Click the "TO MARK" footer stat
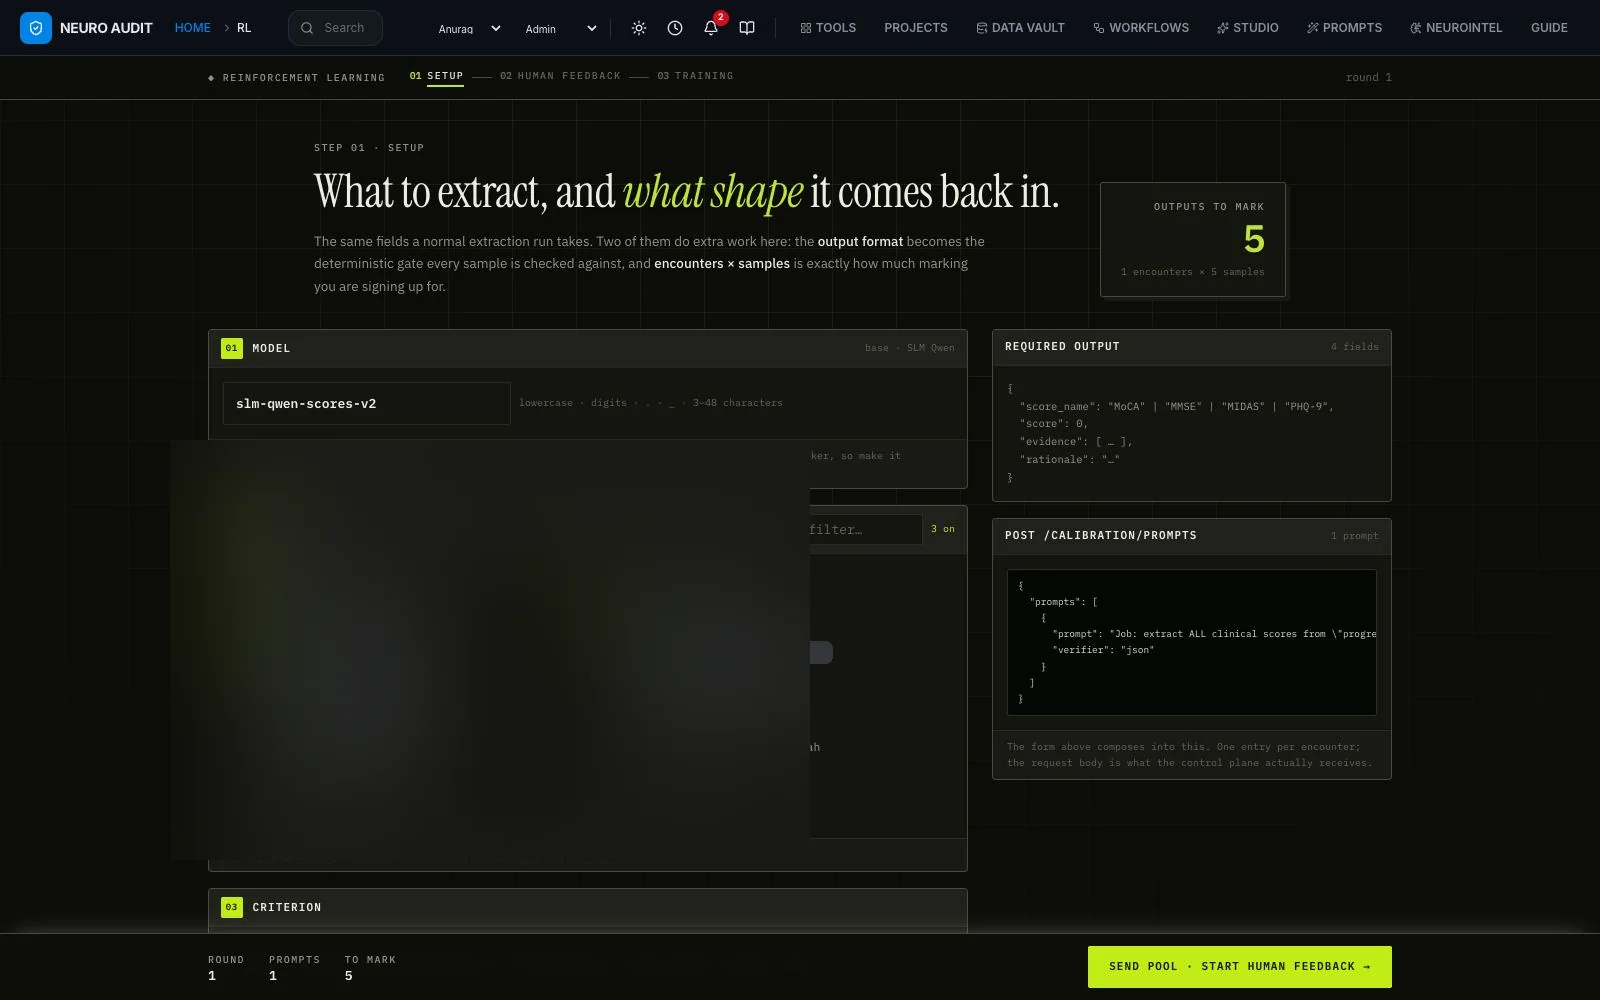The width and height of the screenshot is (1600, 1000). 370,967
